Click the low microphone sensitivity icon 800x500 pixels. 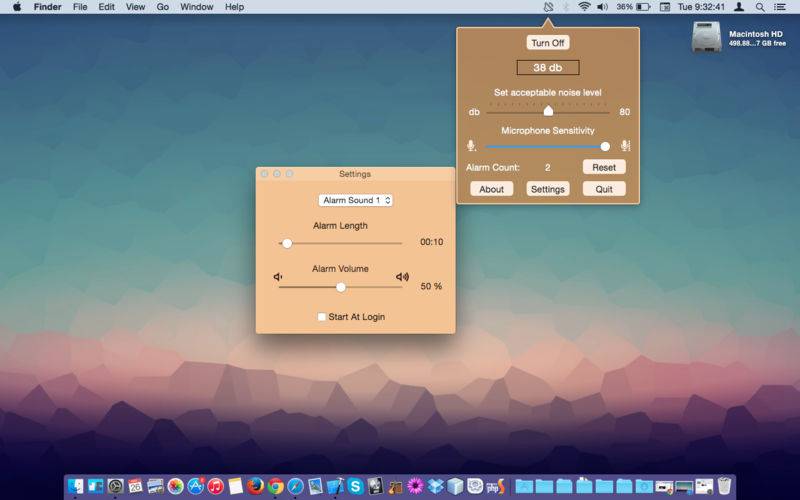471,146
